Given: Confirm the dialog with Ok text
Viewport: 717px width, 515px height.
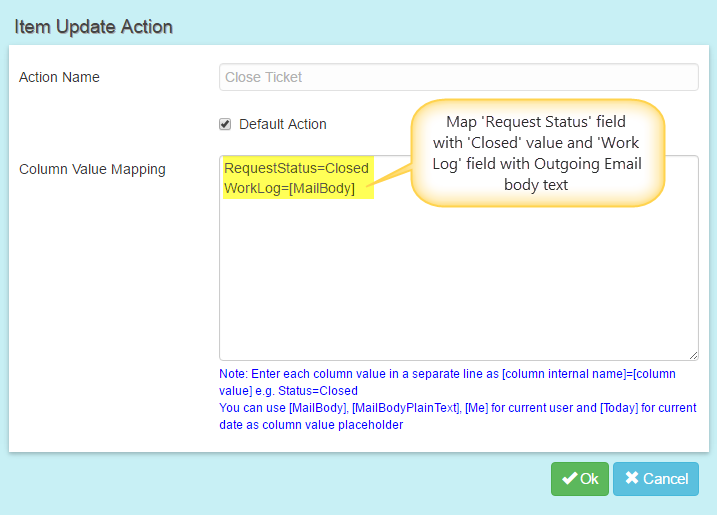Looking at the screenshot, I should (x=589, y=478).
